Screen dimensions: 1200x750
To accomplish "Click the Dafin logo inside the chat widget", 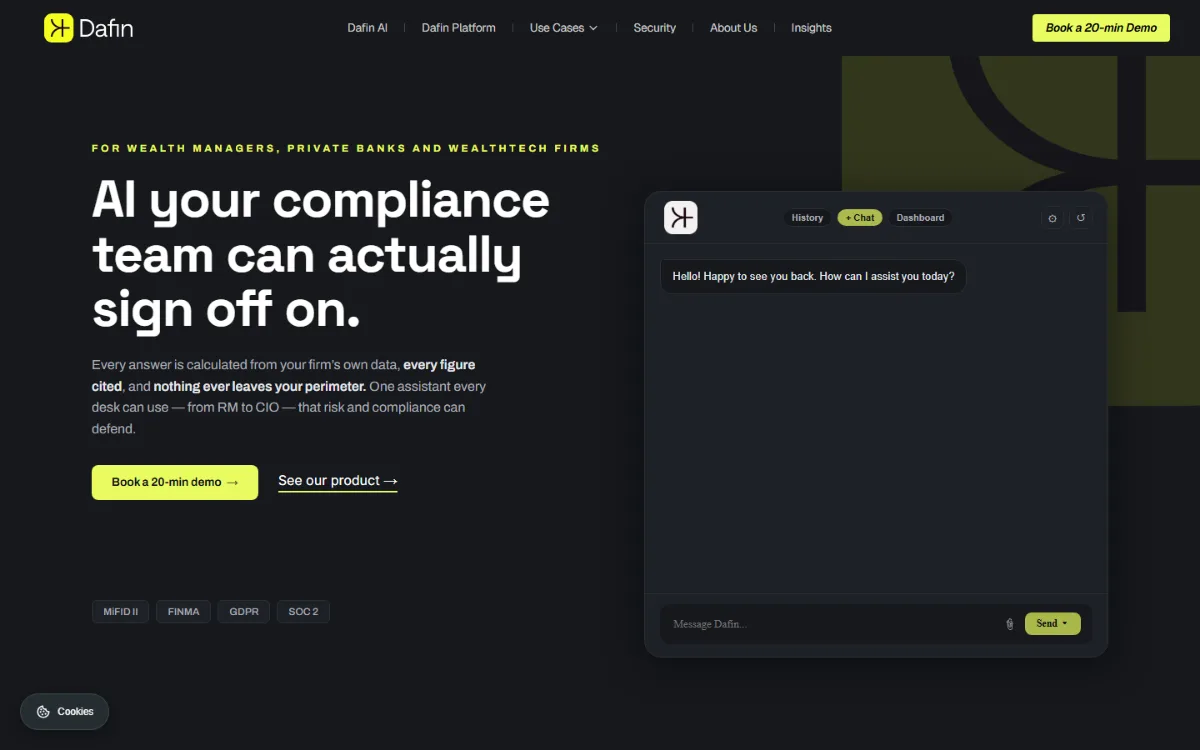I will [x=681, y=217].
